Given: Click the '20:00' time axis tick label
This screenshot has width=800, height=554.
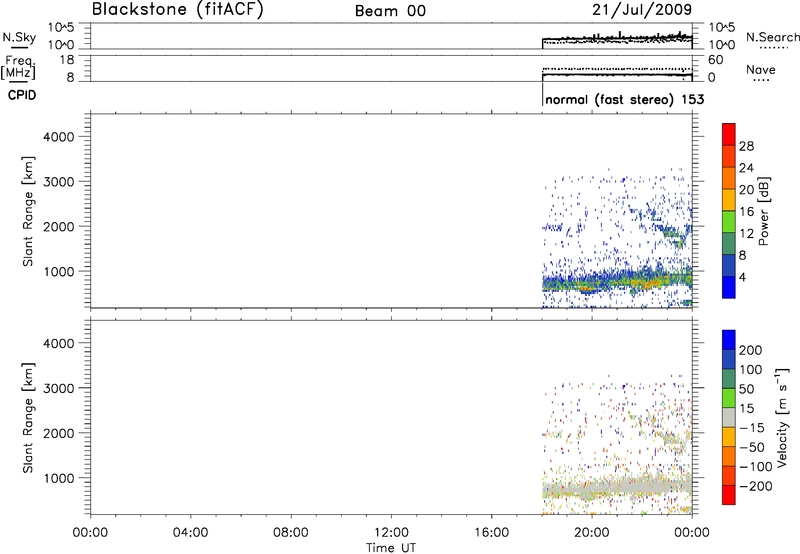Looking at the screenshot, I should coord(592,533).
